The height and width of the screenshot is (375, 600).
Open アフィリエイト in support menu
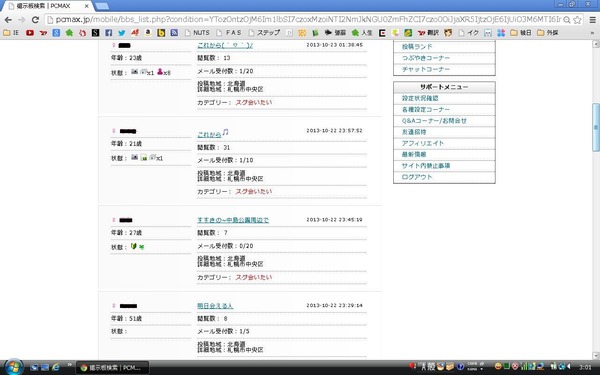tap(423, 143)
